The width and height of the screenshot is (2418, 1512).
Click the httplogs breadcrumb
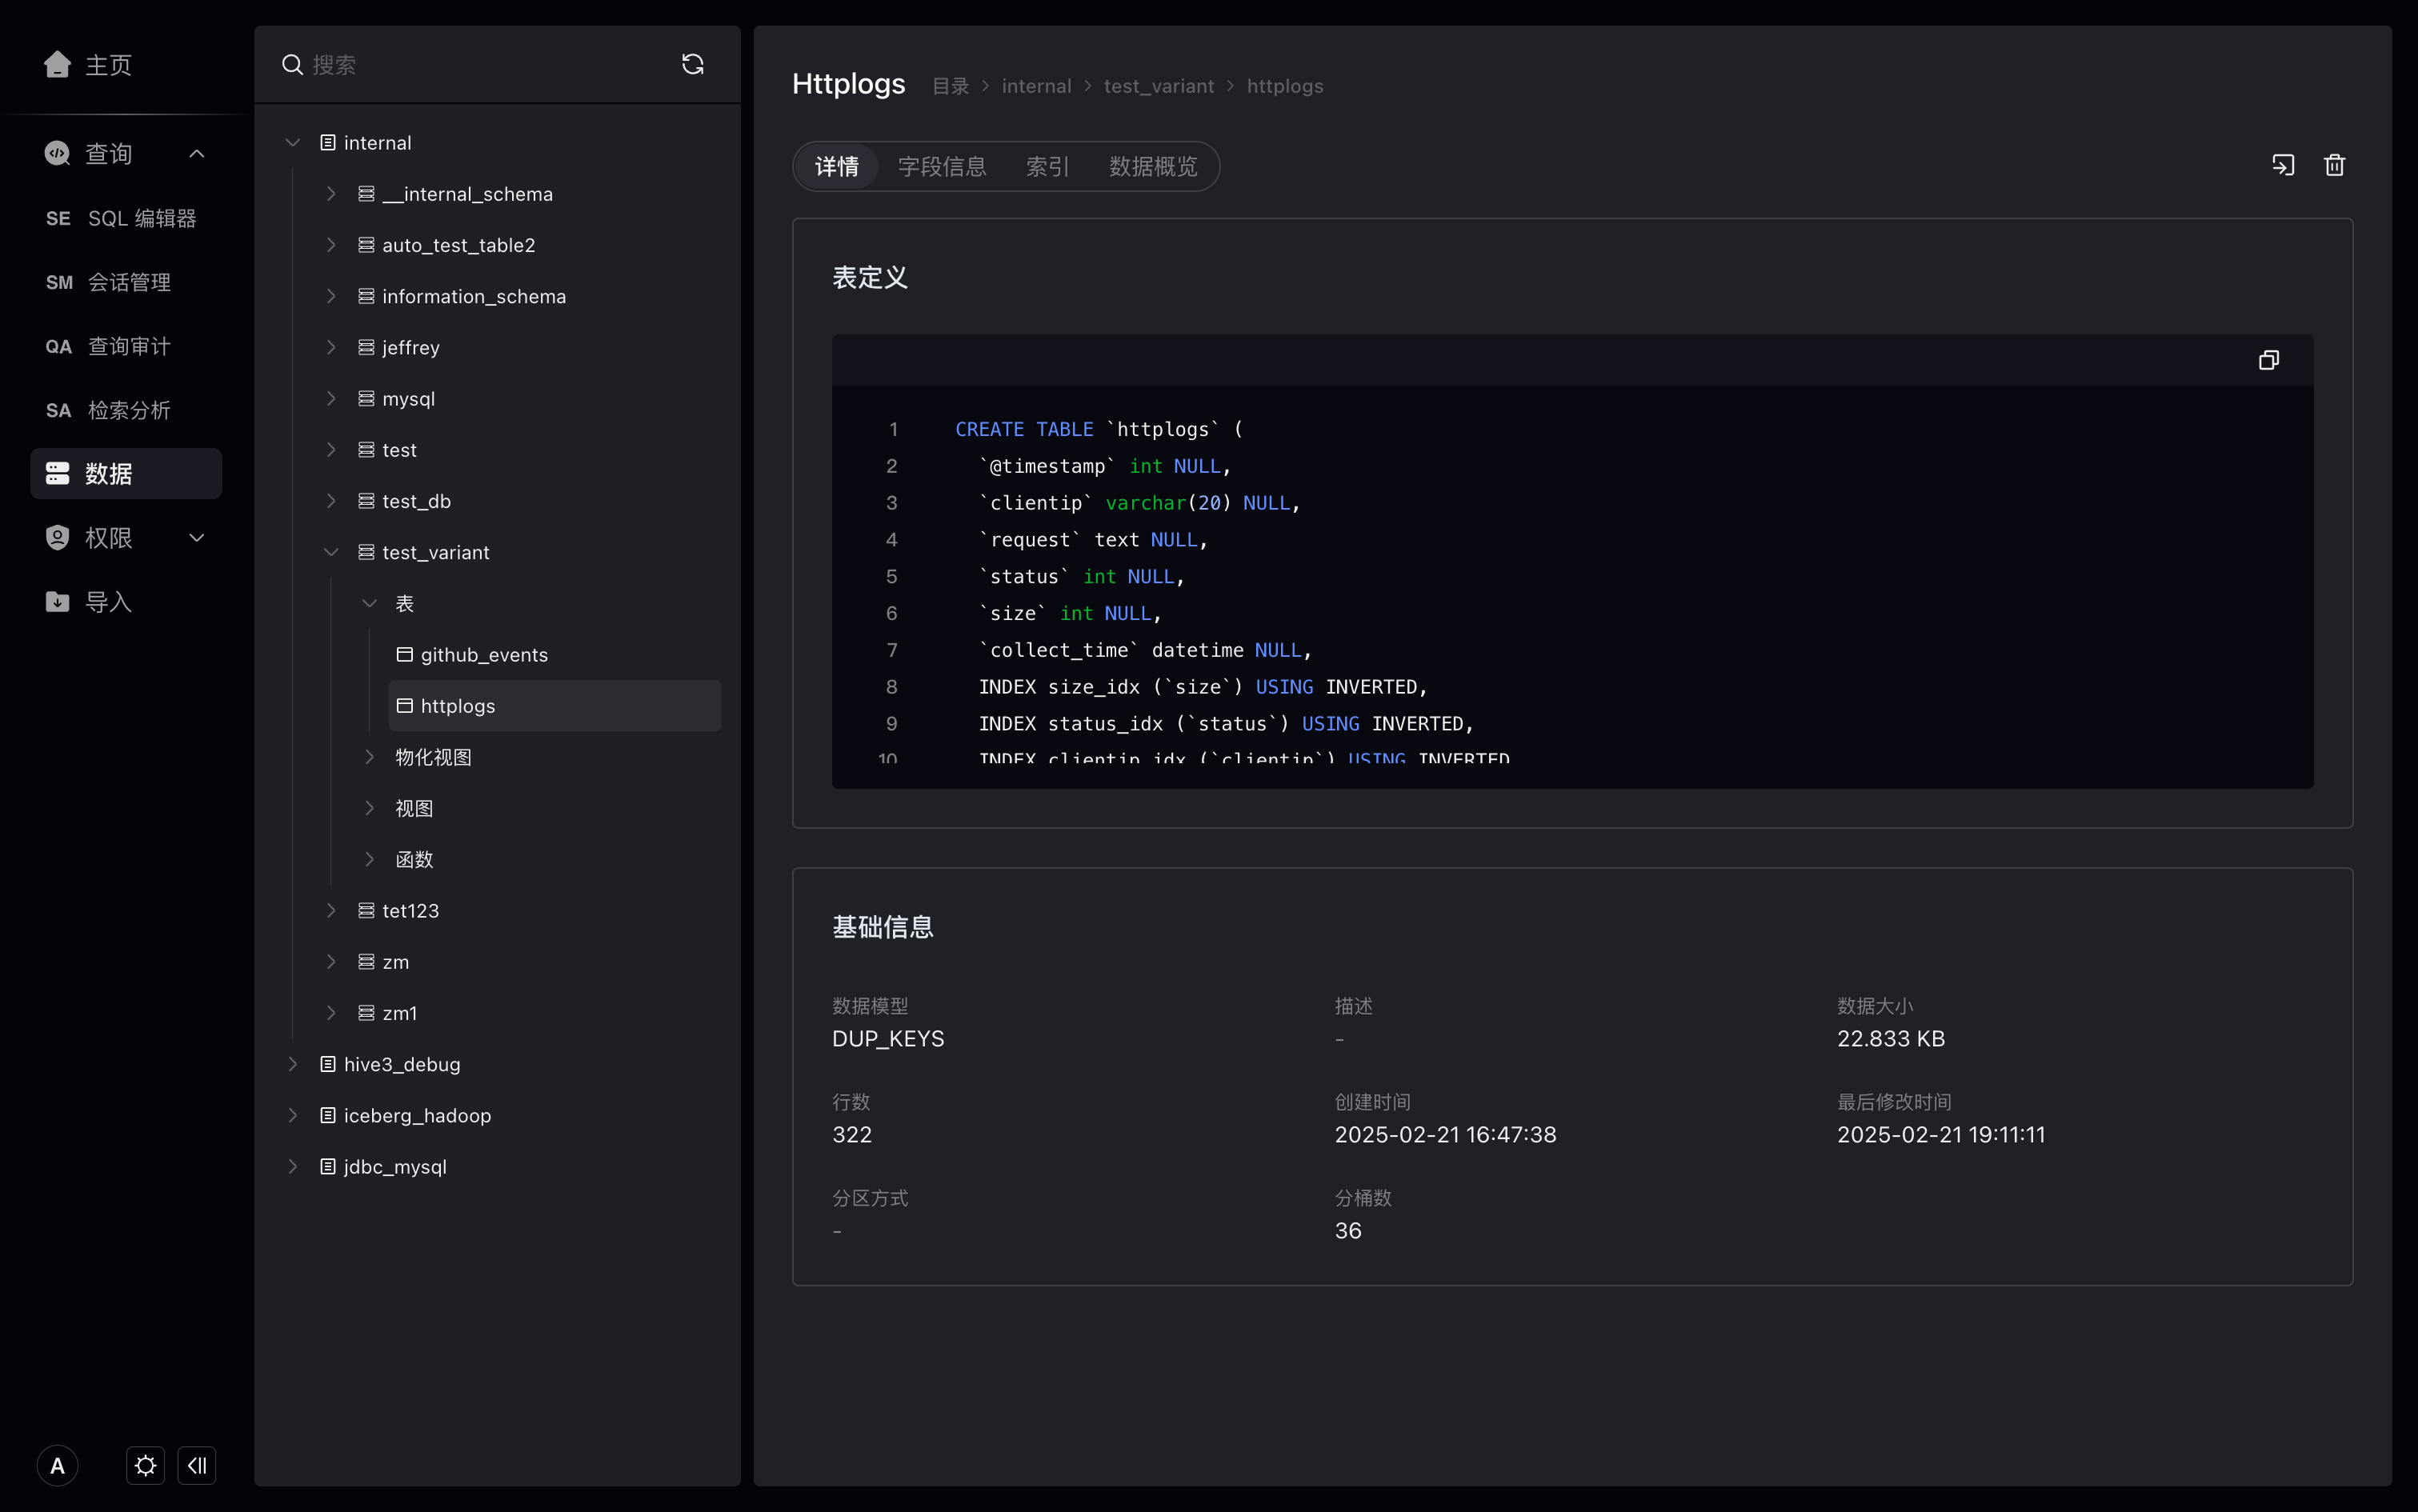coord(1284,86)
